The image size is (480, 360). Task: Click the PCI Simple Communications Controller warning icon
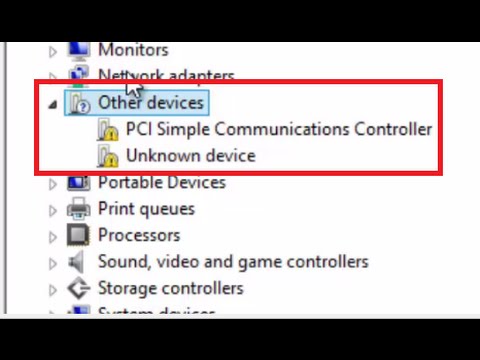[x=107, y=130]
